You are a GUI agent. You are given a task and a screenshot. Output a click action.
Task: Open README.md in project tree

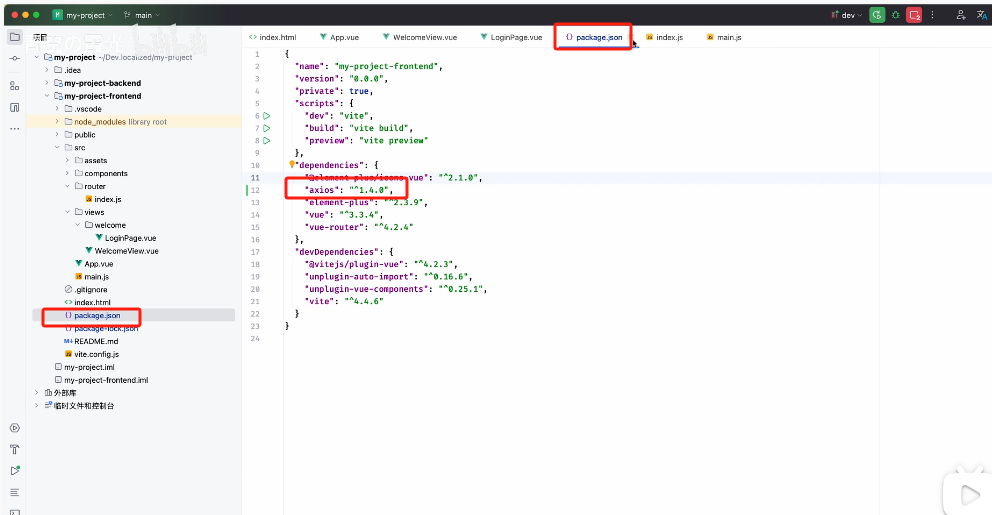pyautogui.click(x=96, y=341)
